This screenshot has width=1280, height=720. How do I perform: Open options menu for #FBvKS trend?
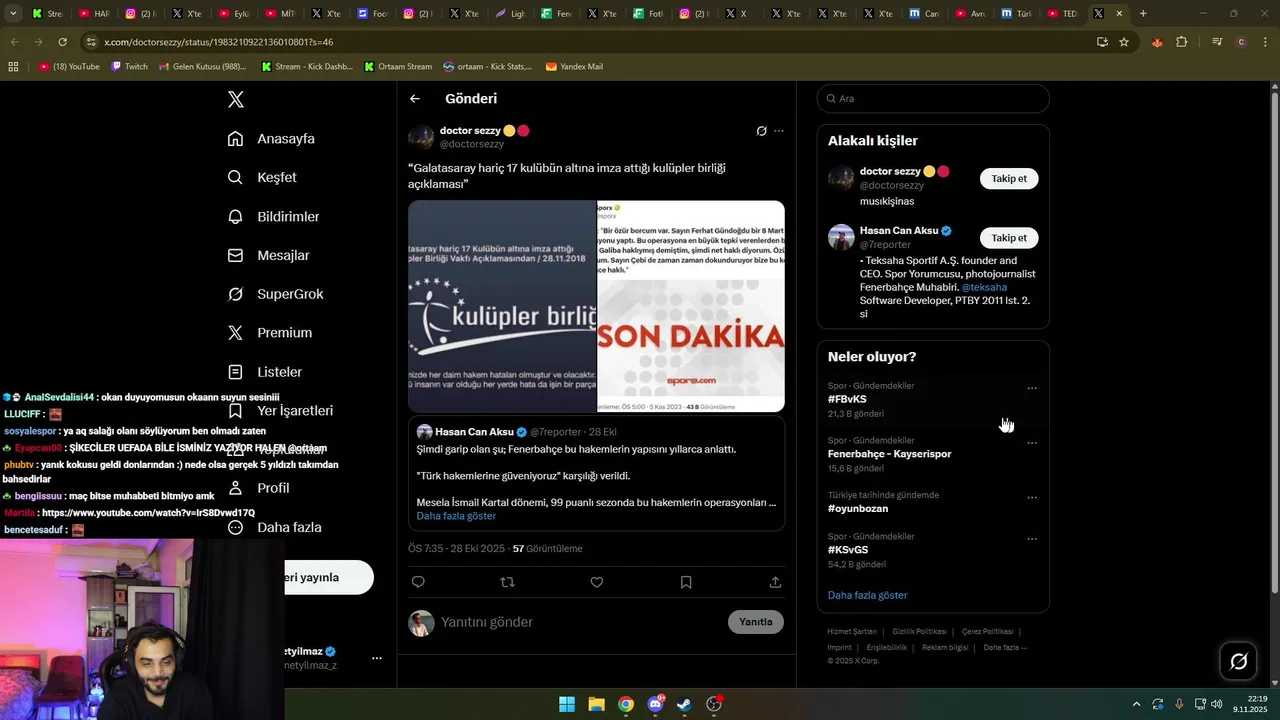[1032, 388]
